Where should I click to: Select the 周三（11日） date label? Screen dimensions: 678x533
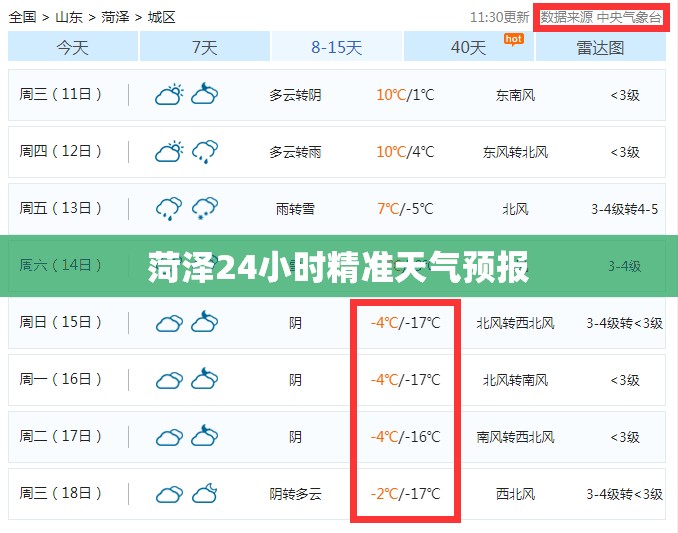coord(60,94)
